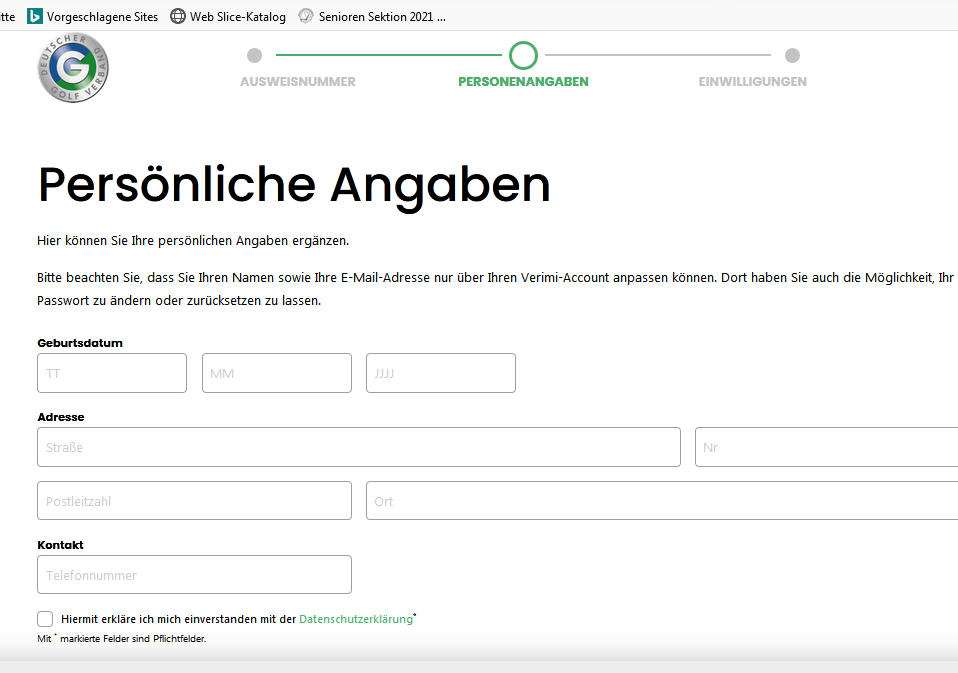Select the Ort city field

662,501
